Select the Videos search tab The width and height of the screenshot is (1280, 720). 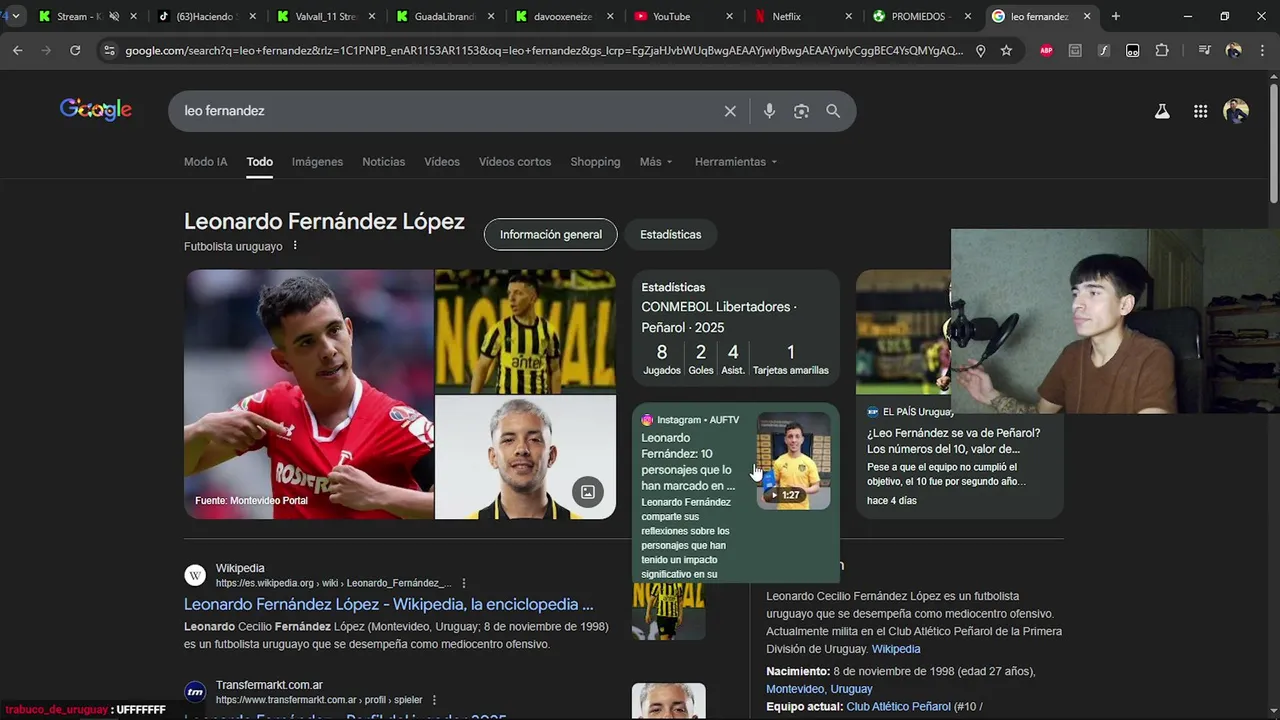442,162
